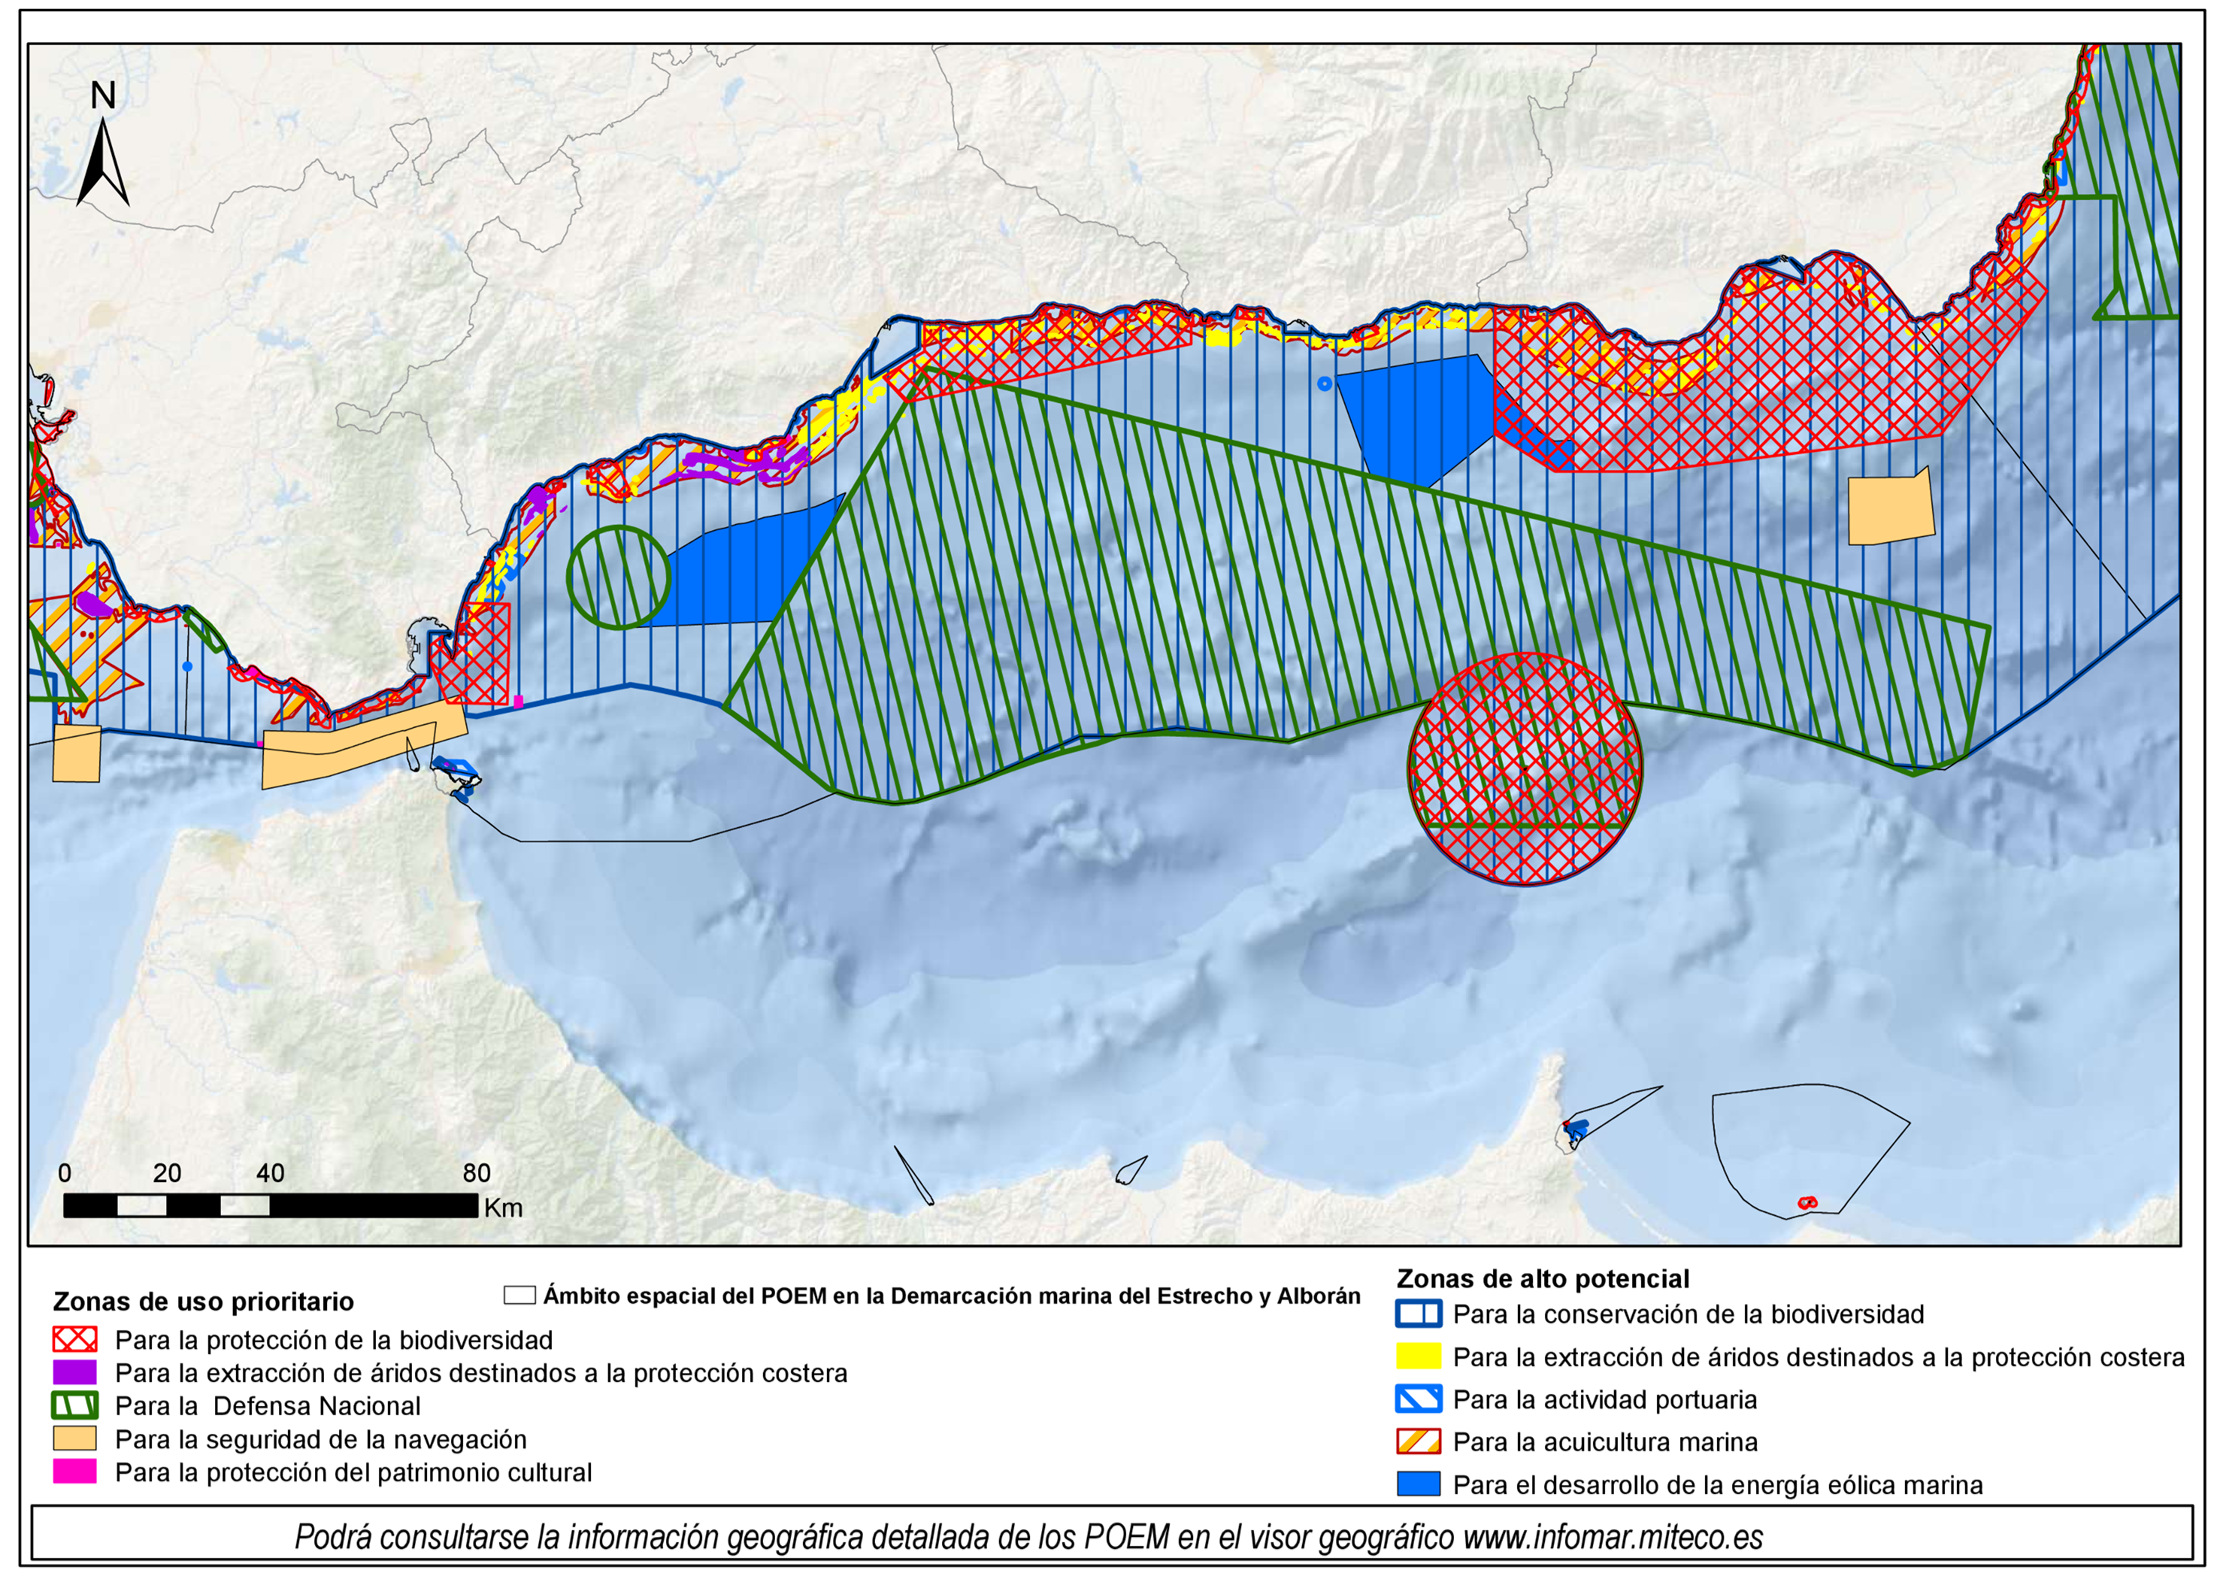Click the actividad portuaria legend symbol
2220x1570 pixels.
pyautogui.click(x=1418, y=1398)
